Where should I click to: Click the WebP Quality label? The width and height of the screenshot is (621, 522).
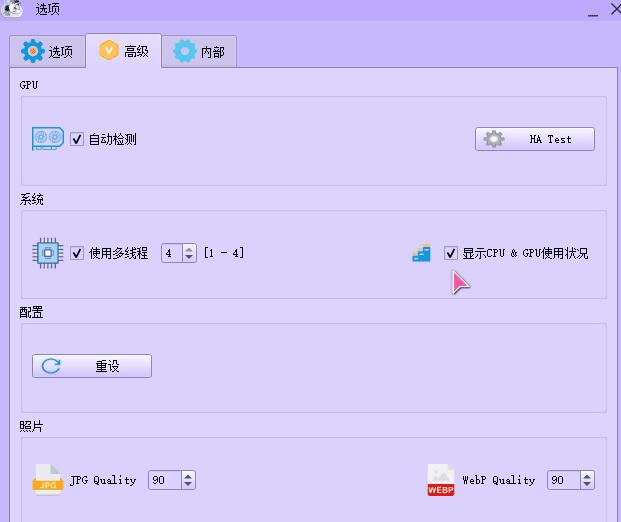499,480
